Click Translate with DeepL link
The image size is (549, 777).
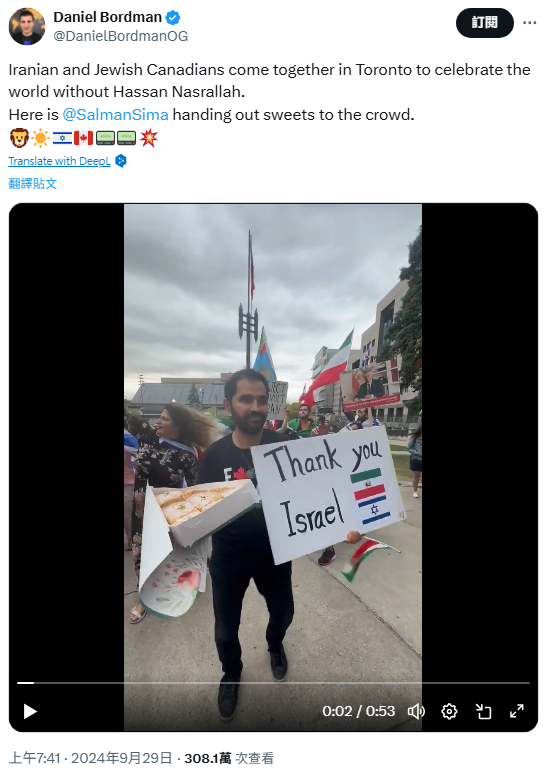click(59, 161)
